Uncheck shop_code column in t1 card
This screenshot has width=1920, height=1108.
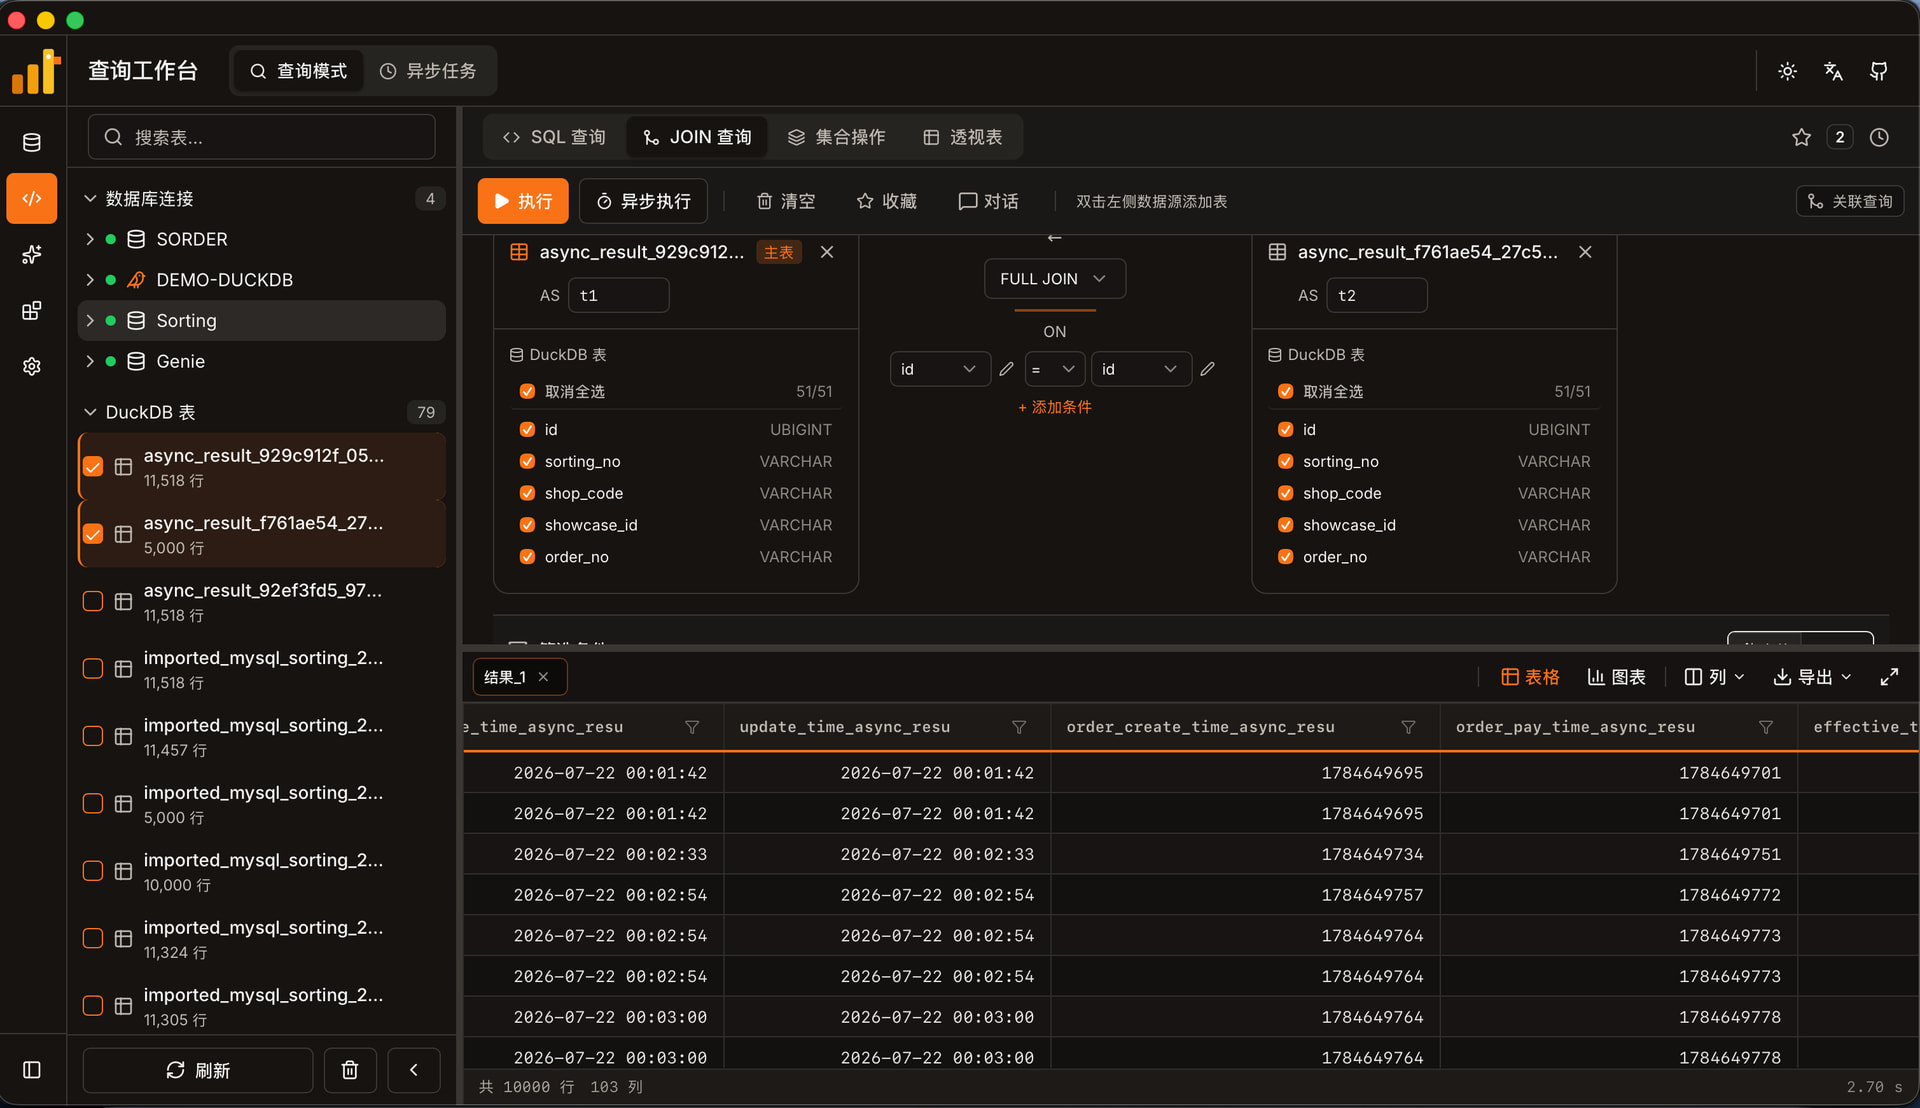tap(527, 494)
